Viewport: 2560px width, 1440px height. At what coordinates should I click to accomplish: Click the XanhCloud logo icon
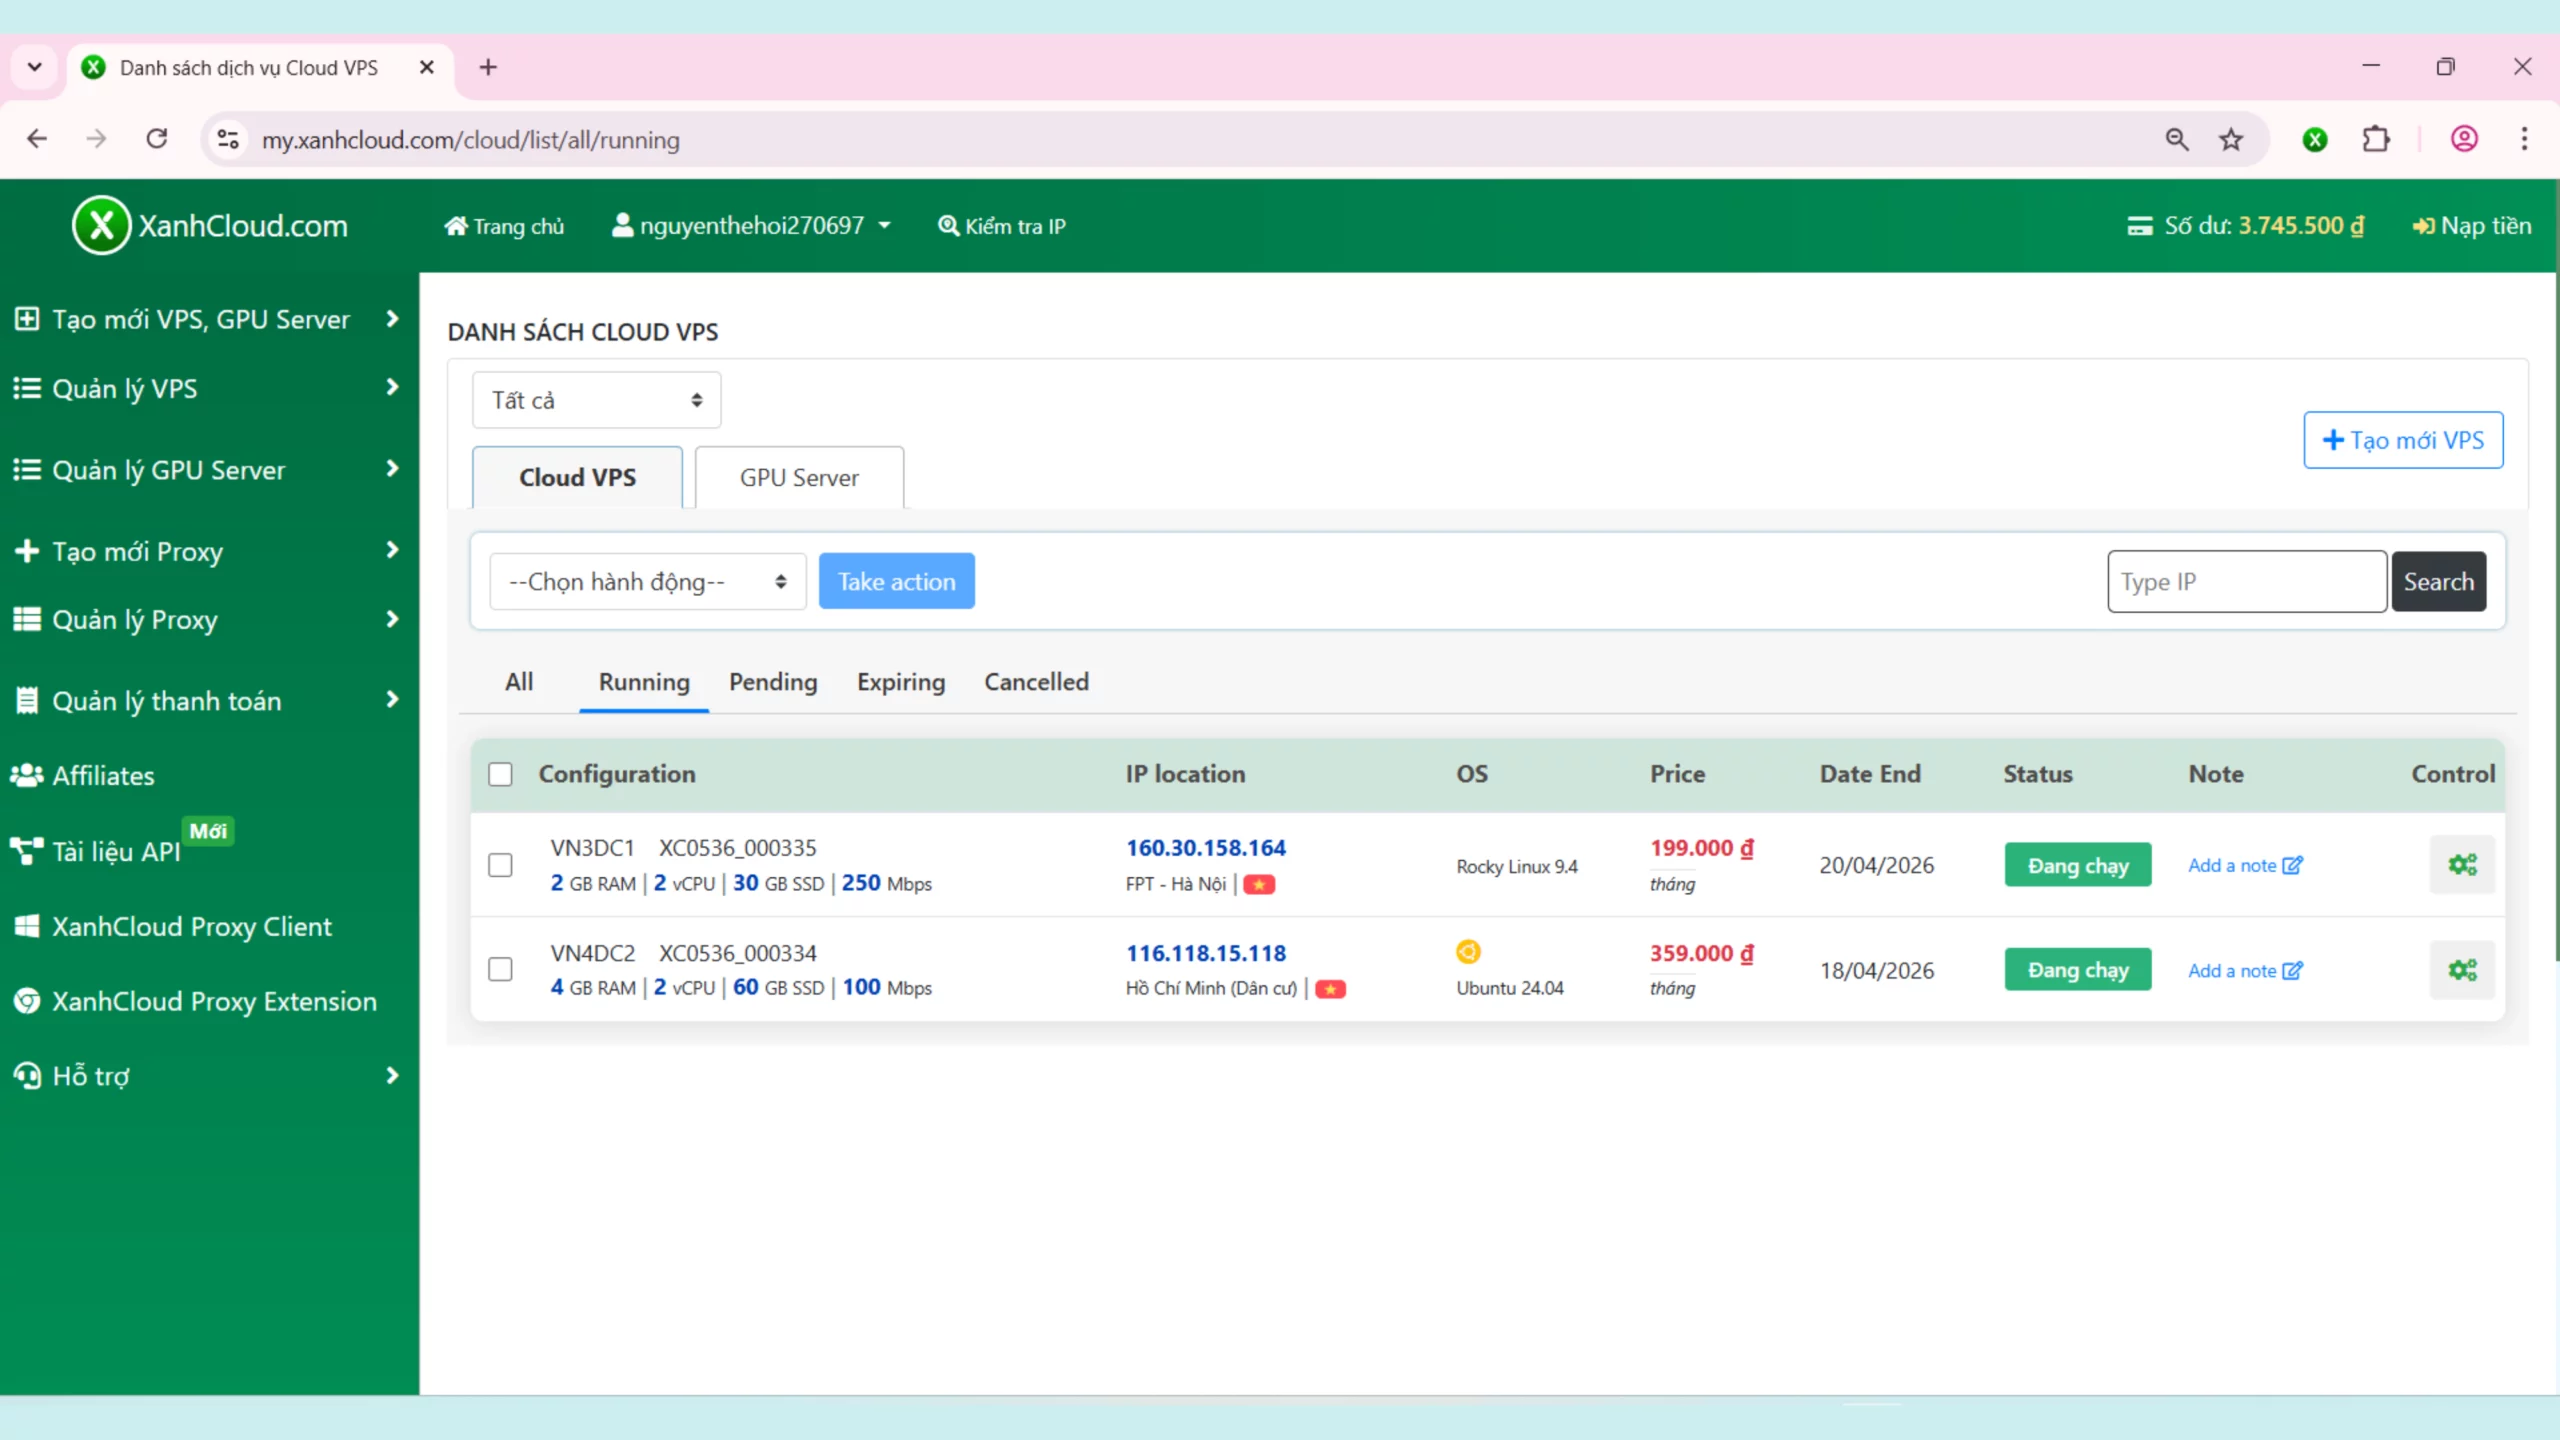coord(100,225)
